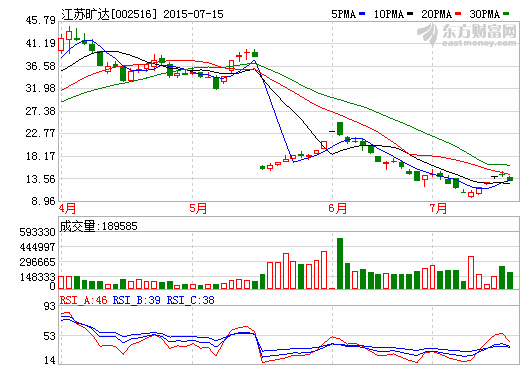The width and height of the screenshot is (520, 365).
Task: Click the 14 RSI axis value
Action: pyautogui.click(x=50, y=360)
